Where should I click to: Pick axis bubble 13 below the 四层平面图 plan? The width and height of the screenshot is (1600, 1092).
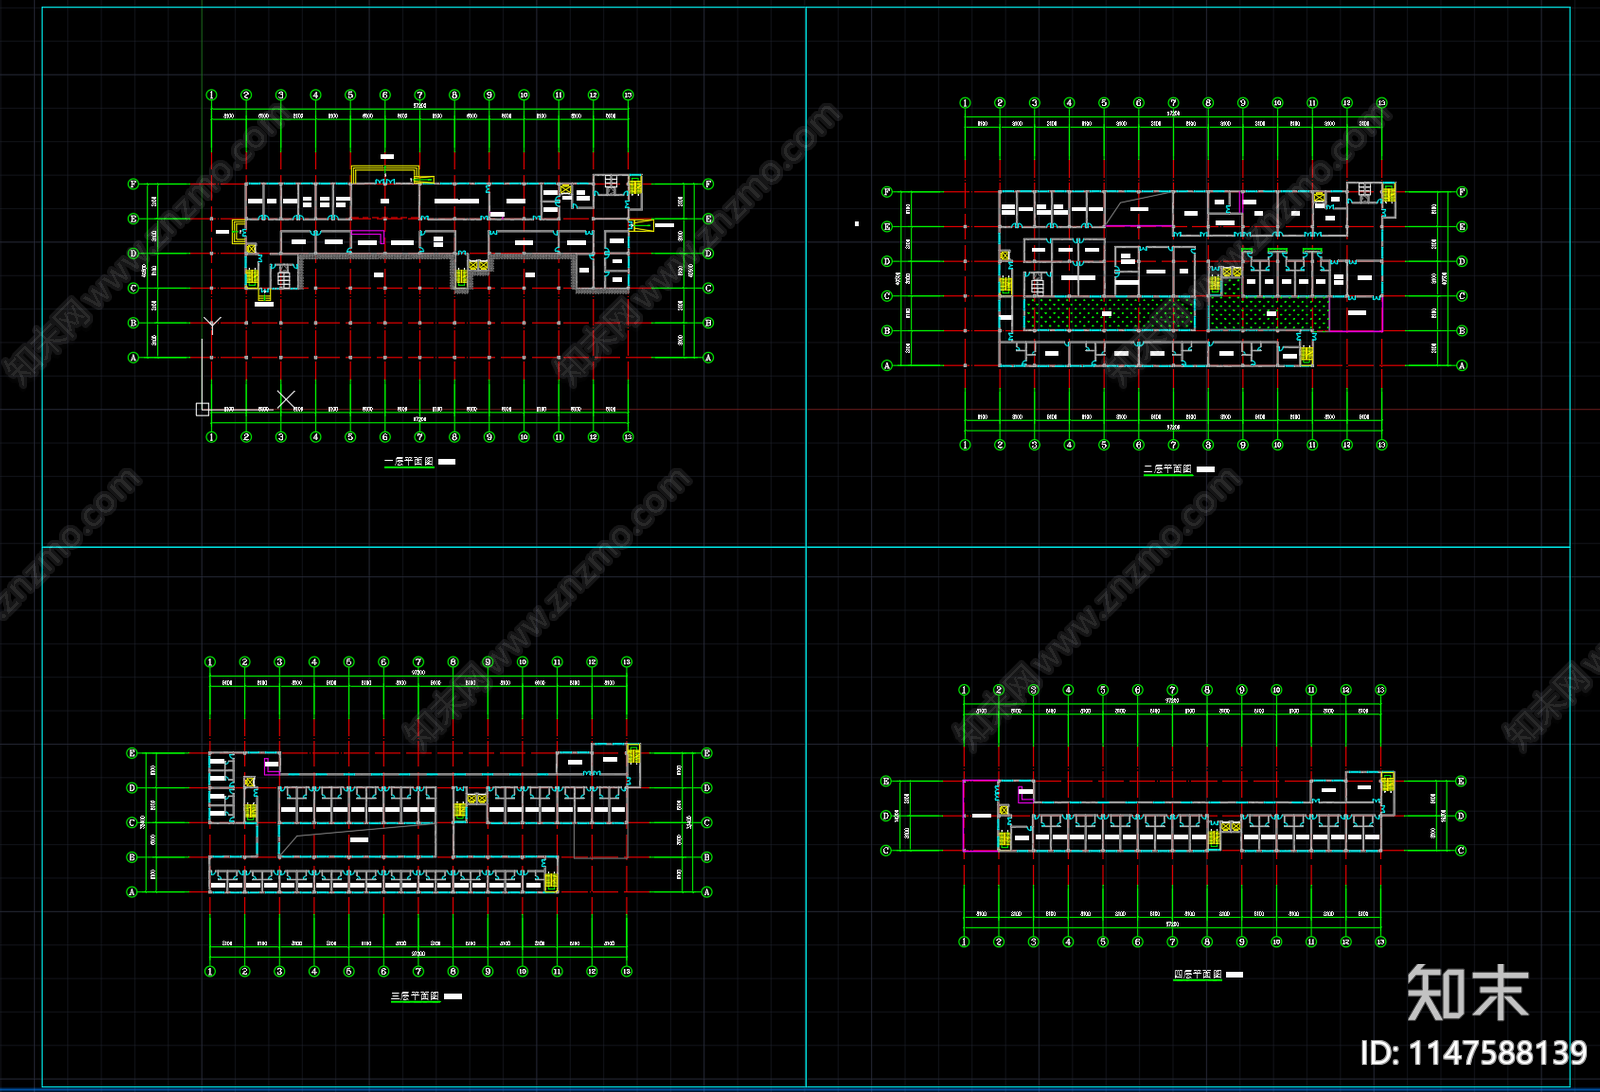[1381, 942]
